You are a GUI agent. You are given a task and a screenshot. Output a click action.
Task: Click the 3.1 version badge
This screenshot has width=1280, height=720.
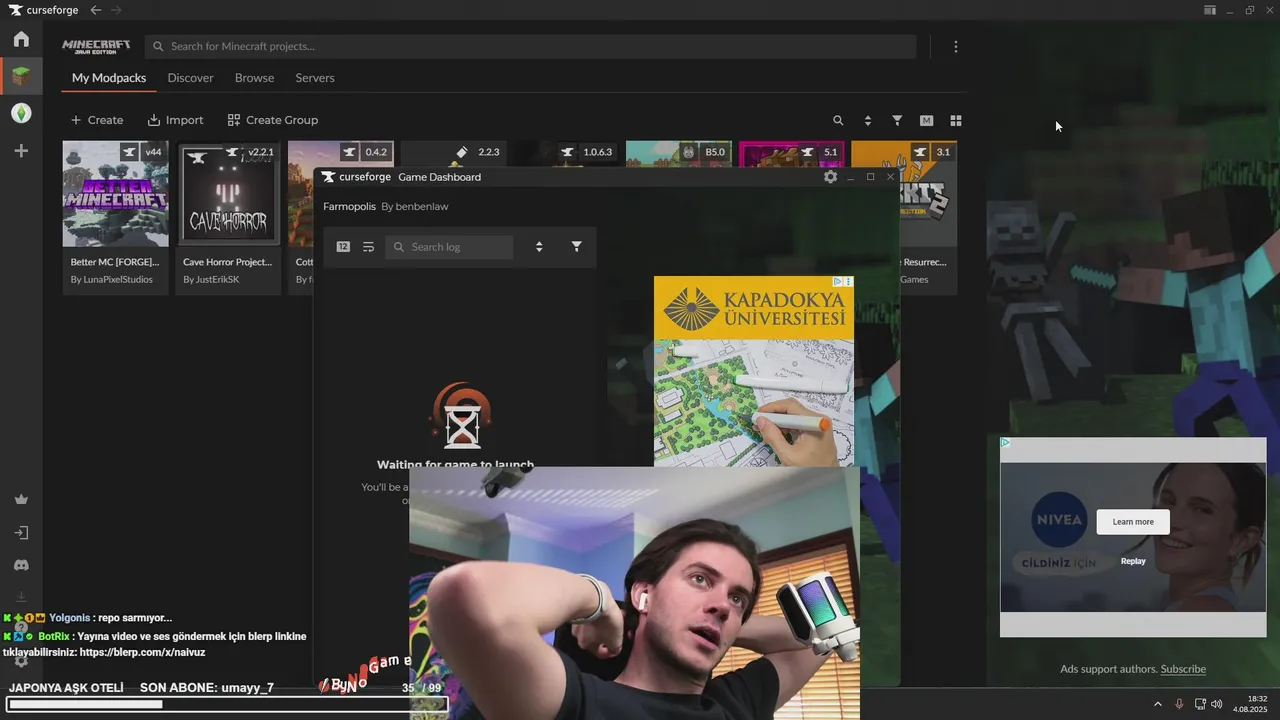pos(943,152)
